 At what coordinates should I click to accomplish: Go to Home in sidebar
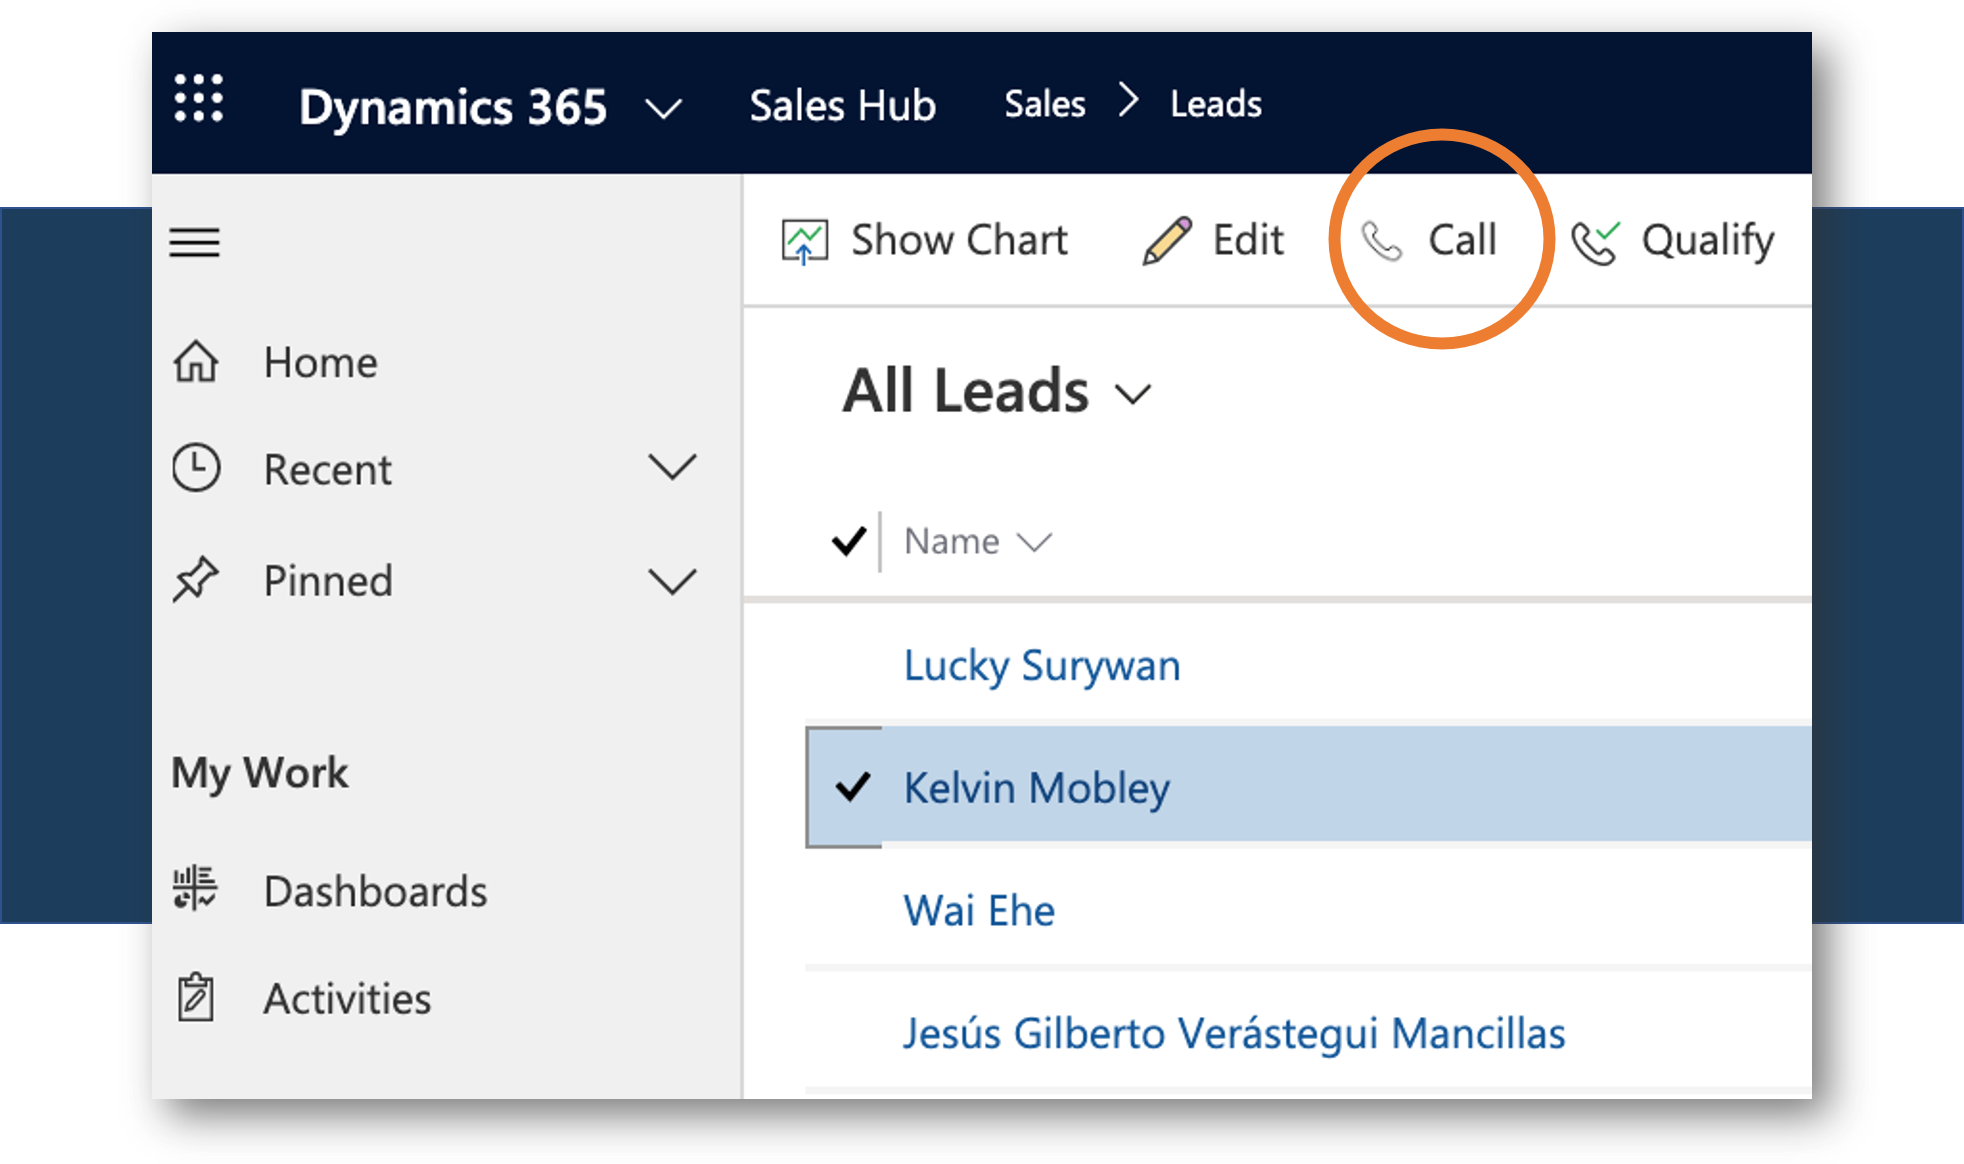pos(320,362)
